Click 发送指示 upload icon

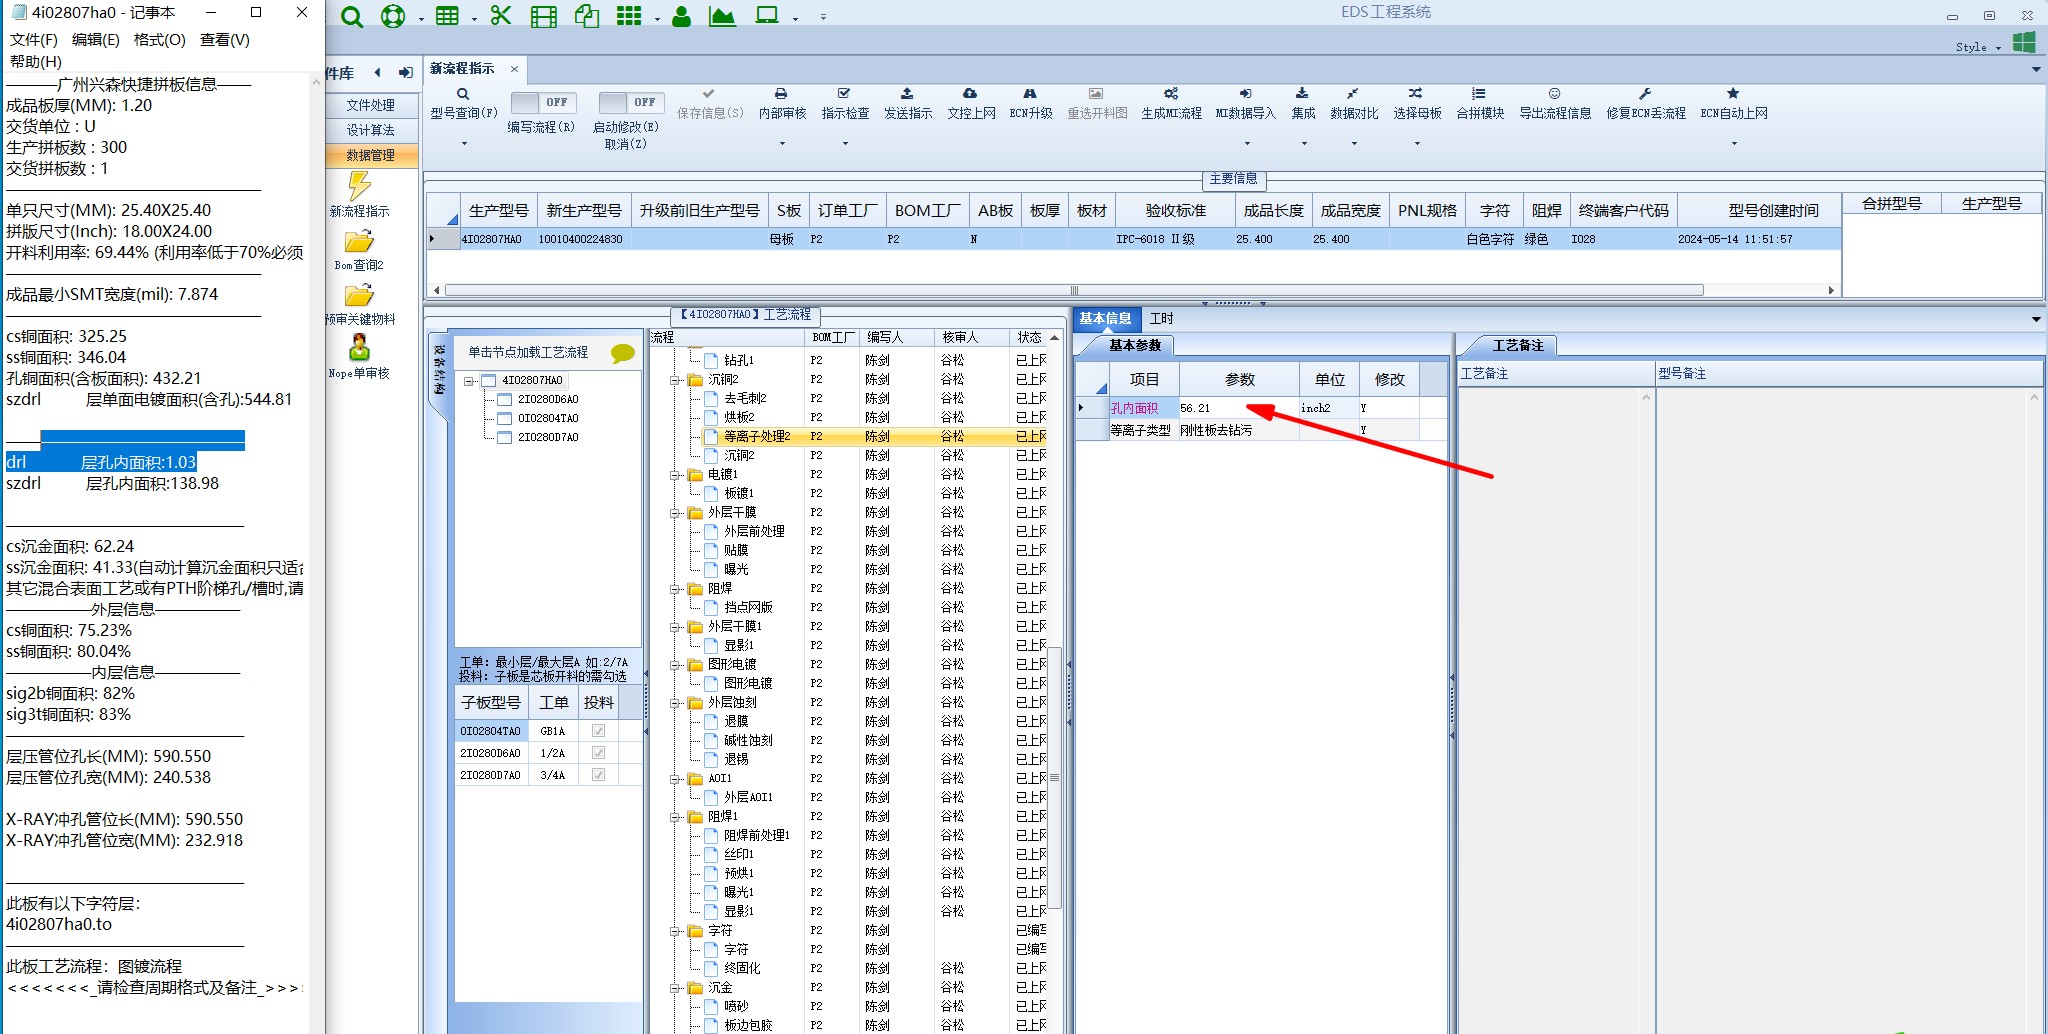coord(908,93)
